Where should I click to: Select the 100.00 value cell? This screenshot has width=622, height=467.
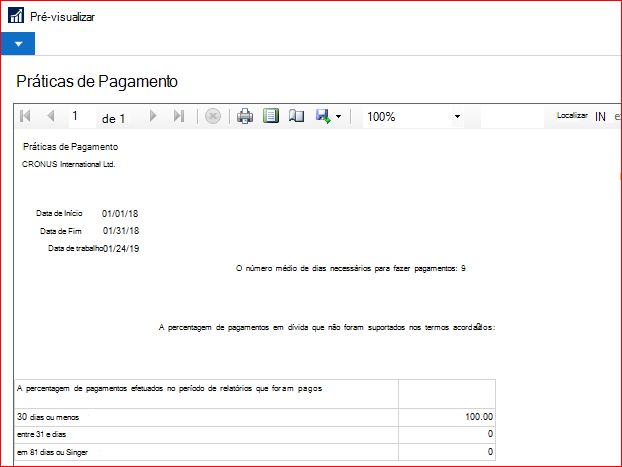point(447,417)
